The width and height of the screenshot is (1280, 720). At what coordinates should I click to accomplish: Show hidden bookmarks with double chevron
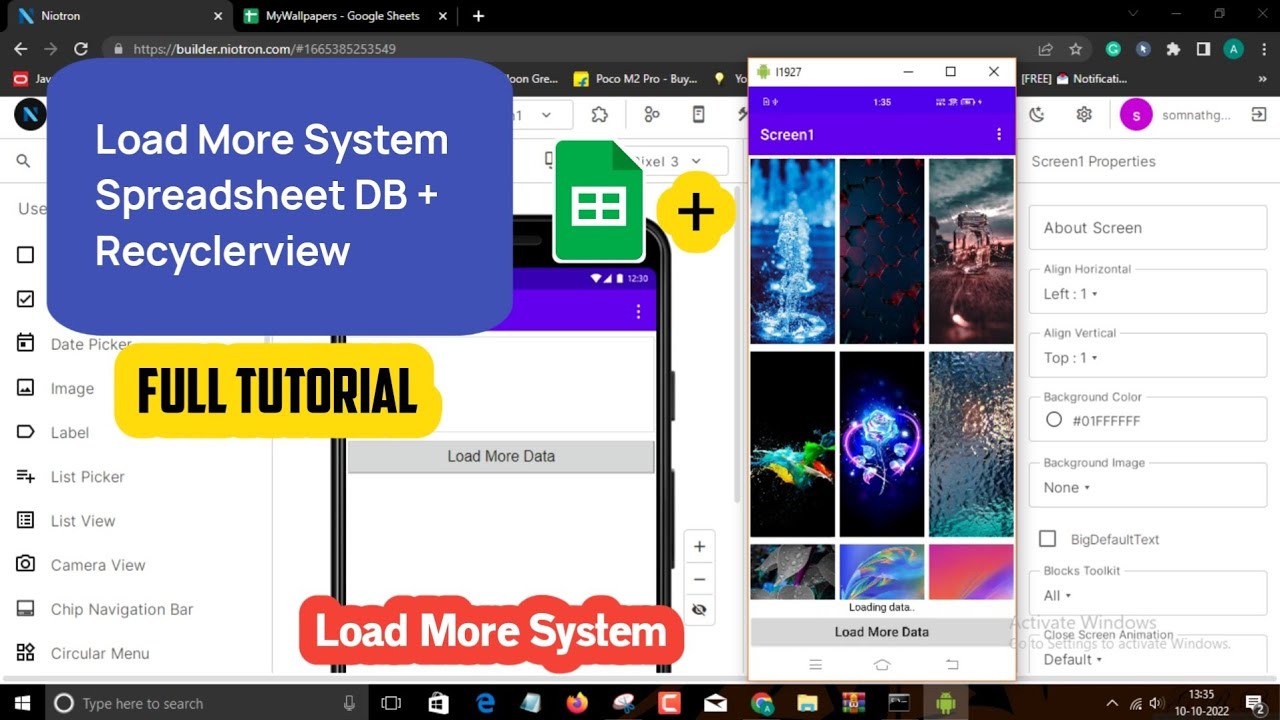tap(1262, 79)
